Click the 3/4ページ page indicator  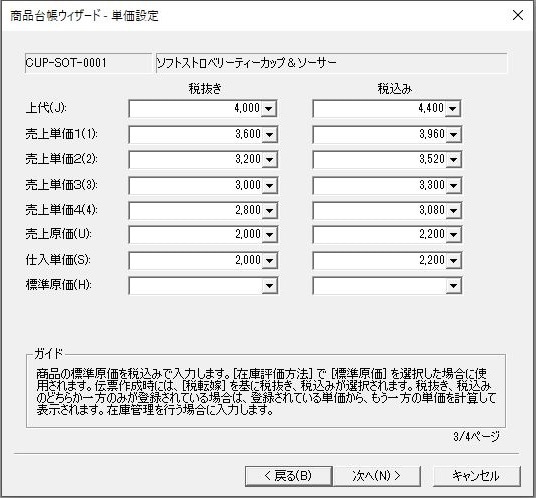(x=476, y=436)
